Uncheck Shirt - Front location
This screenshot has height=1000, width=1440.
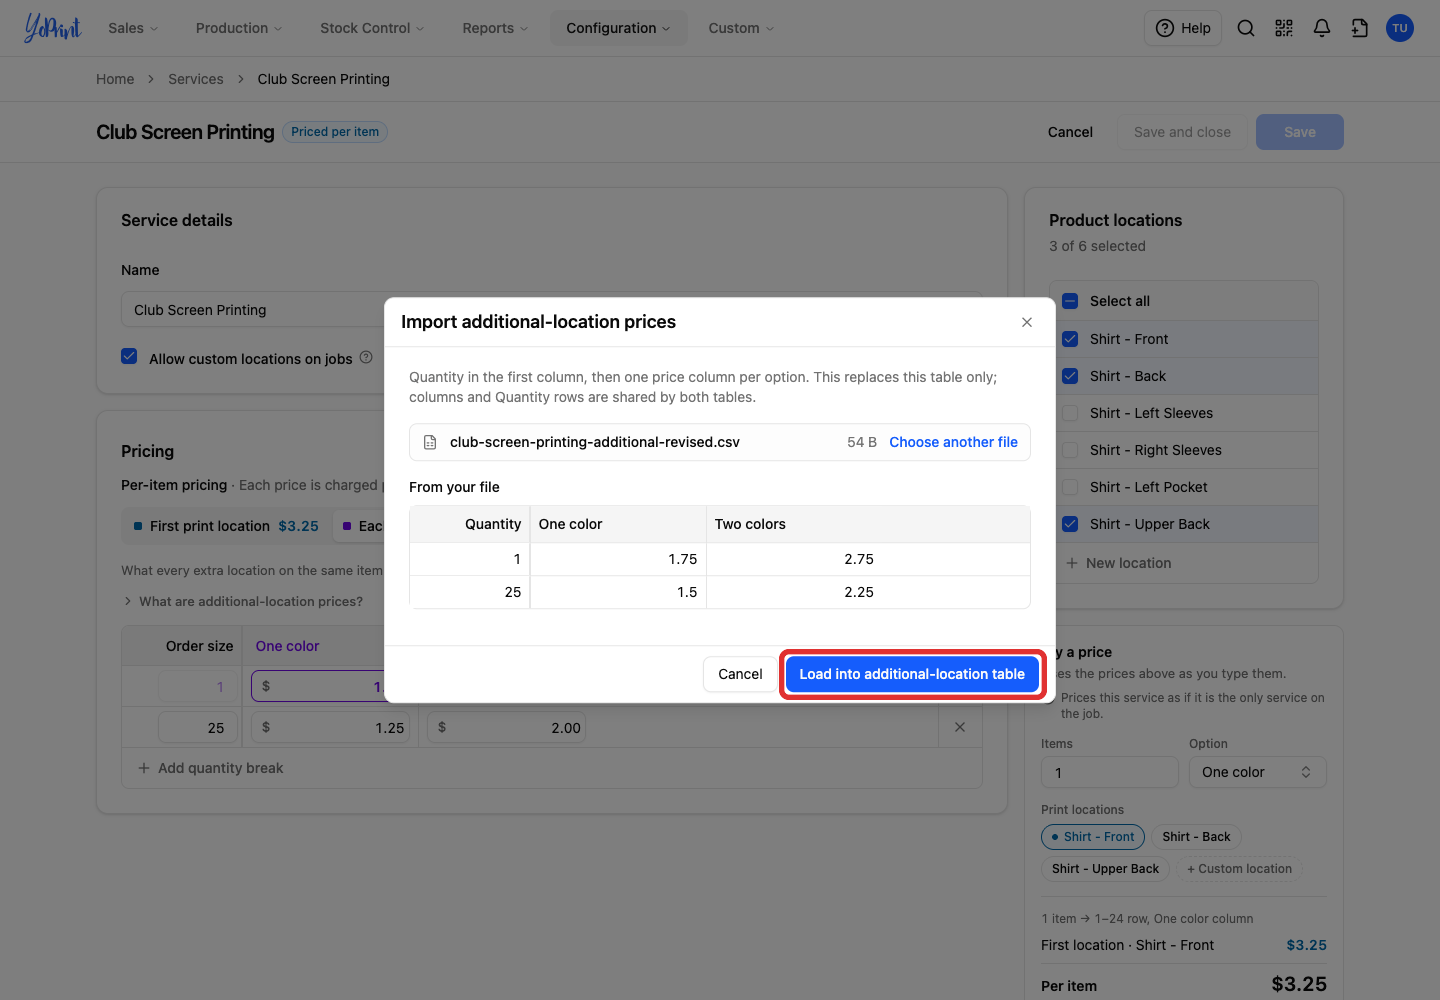pos(1070,339)
